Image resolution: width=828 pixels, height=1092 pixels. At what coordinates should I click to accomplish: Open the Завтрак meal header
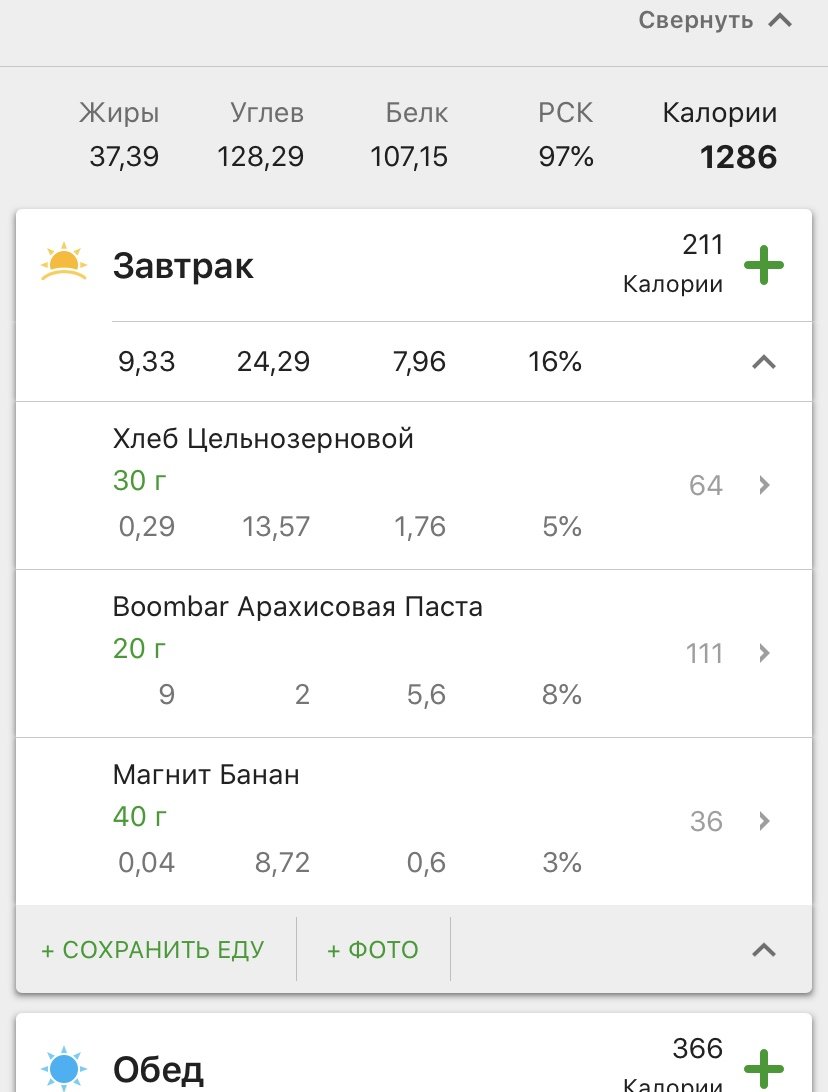(x=183, y=266)
